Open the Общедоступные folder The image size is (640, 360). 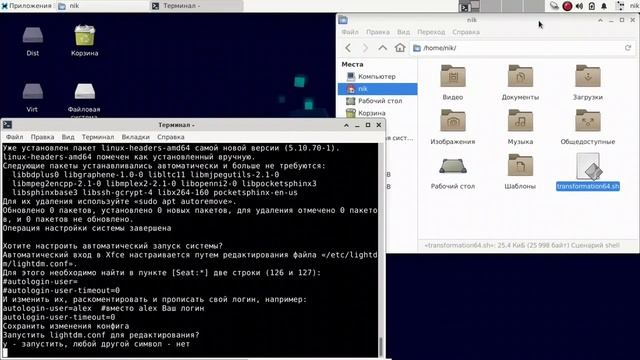587,127
